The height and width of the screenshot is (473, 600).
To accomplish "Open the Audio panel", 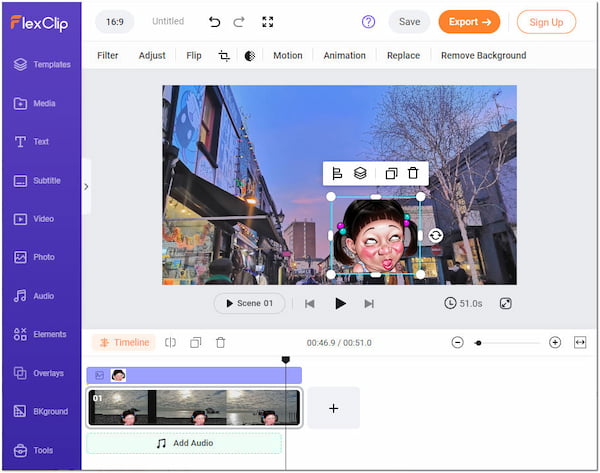I will click(x=34, y=296).
